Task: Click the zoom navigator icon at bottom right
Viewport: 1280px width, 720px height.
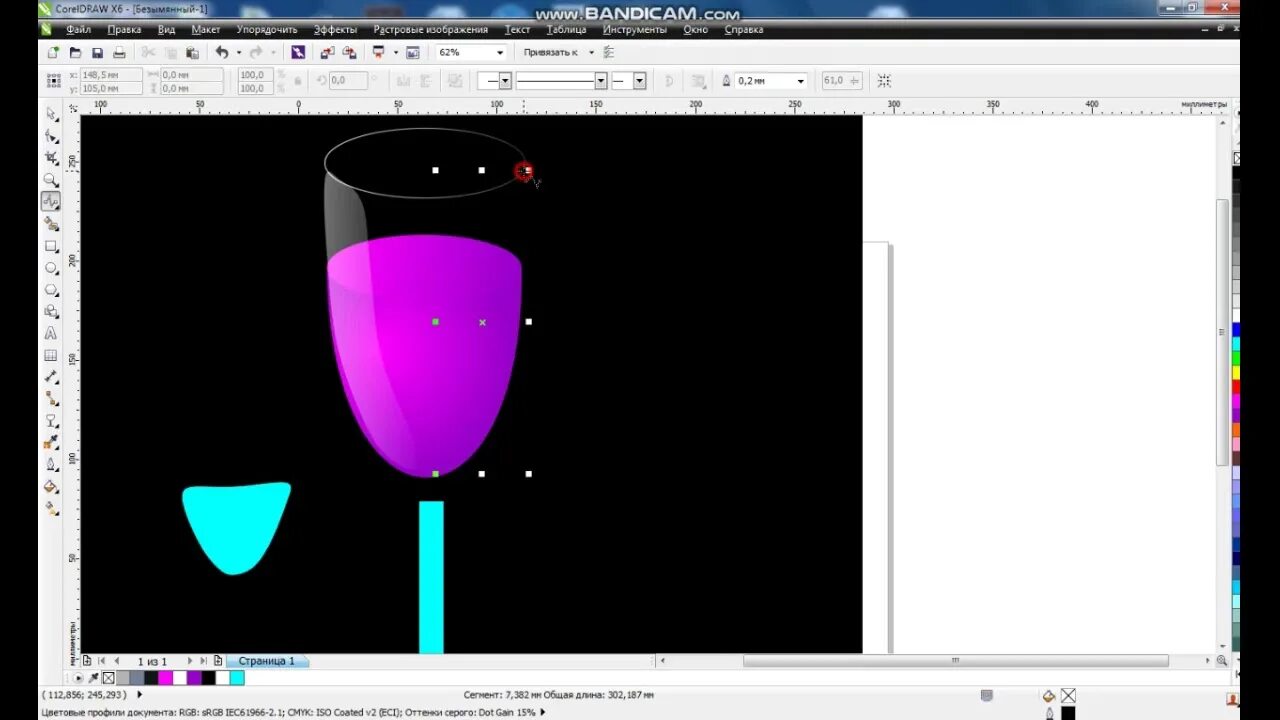Action: tap(1221, 660)
